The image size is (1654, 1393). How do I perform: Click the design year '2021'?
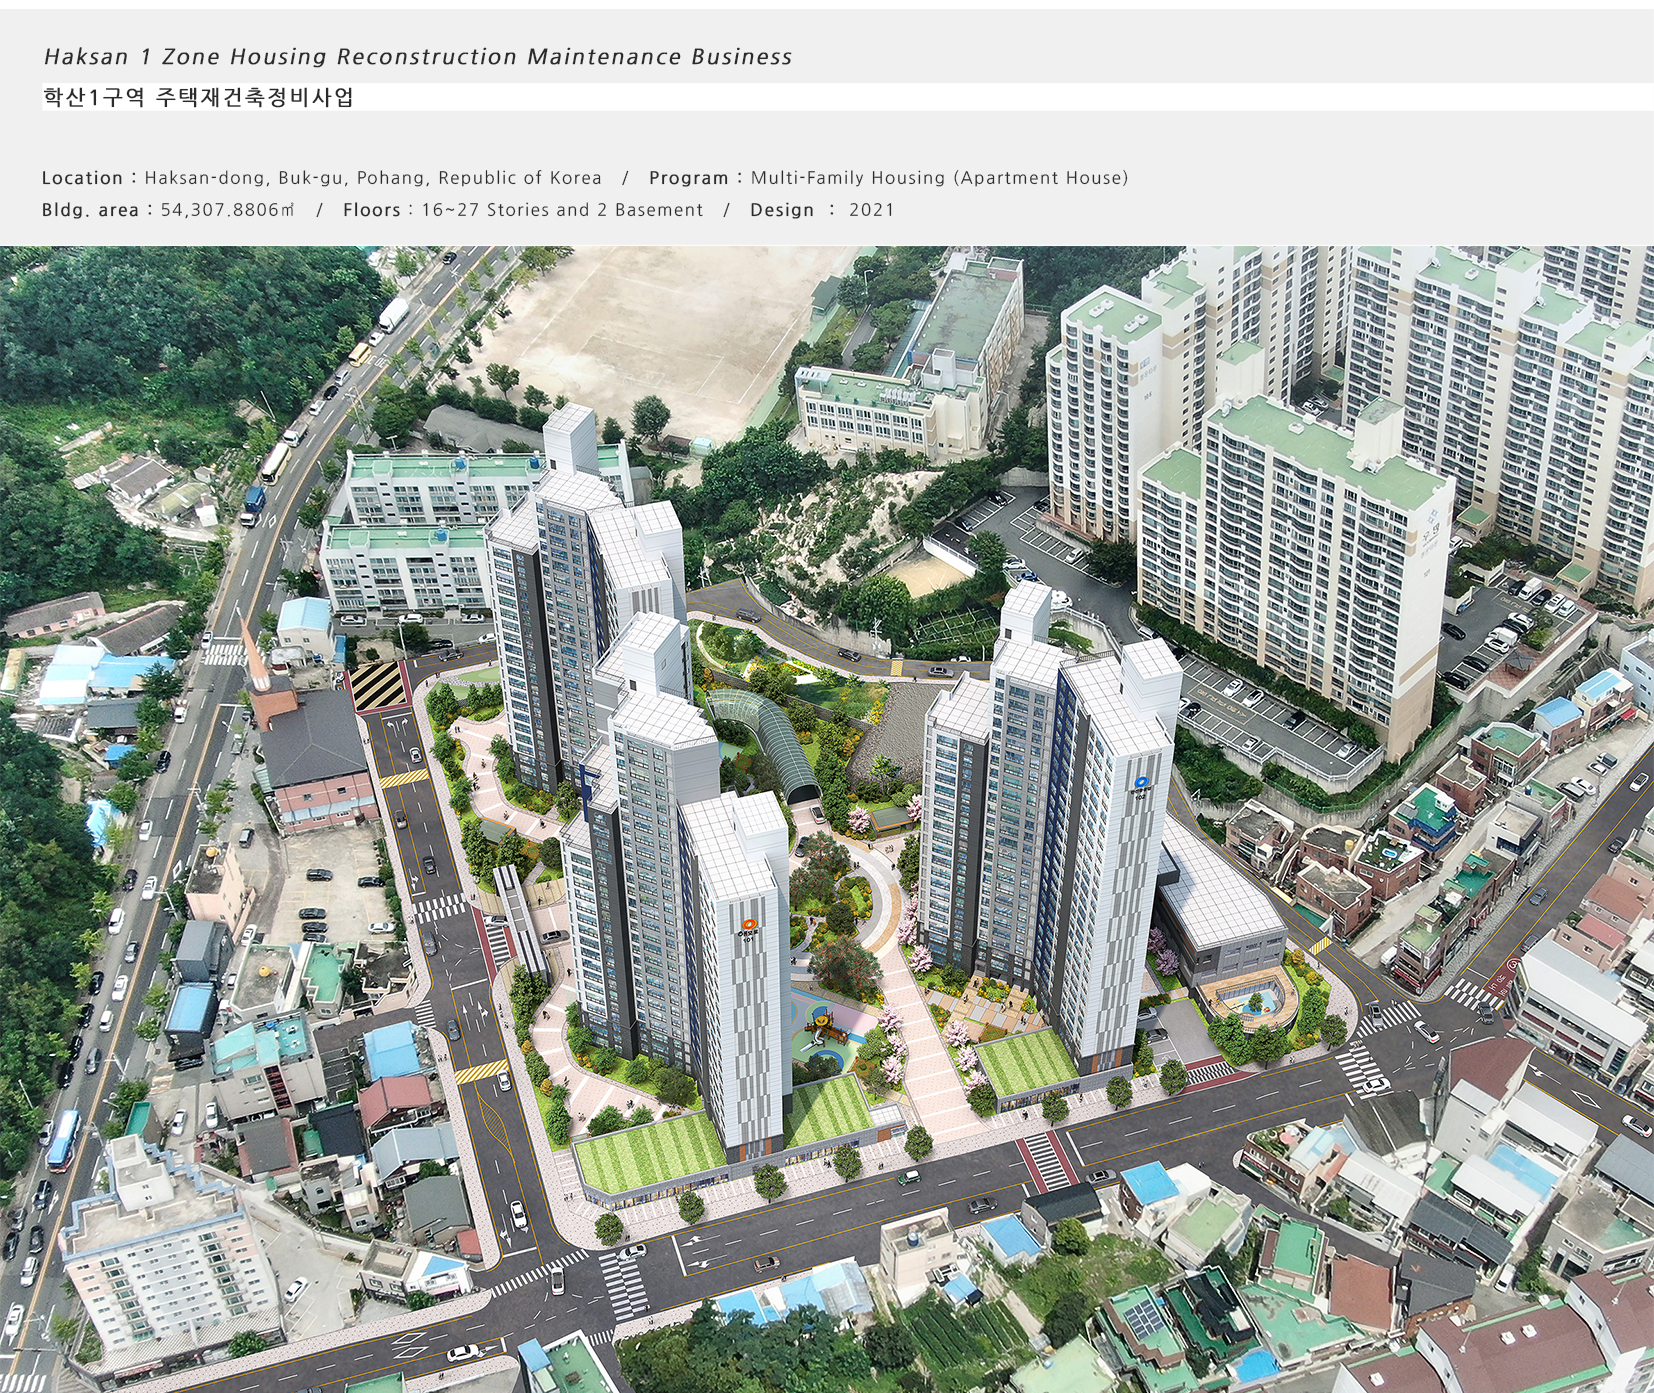[x=872, y=210]
